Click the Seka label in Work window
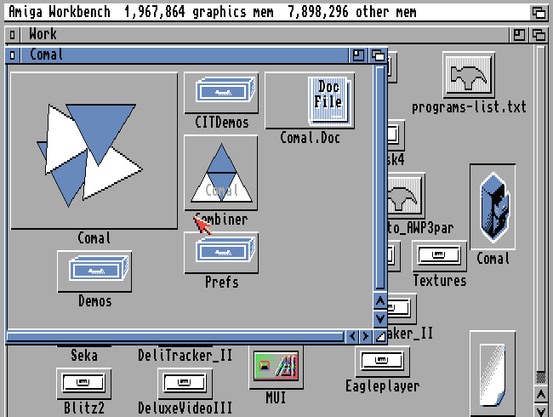The image size is (553, 417). 84,355
